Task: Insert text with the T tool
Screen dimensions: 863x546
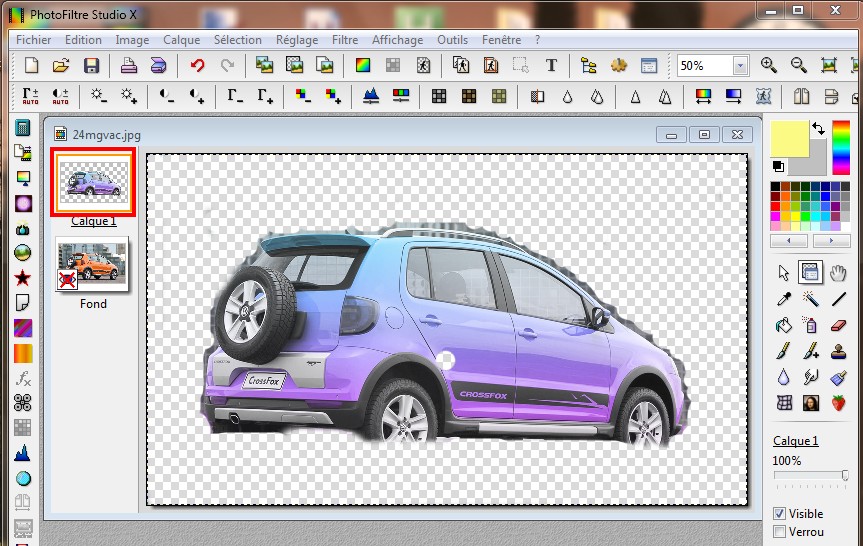Action: pyautogui.click(x=550, y=66)
